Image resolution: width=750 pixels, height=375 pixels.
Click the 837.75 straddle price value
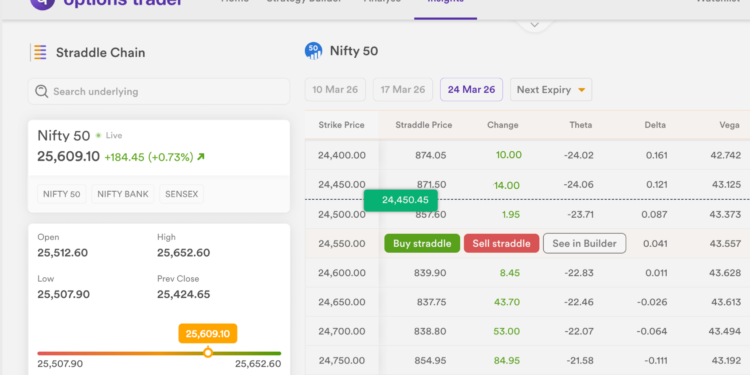coord(431,302)
